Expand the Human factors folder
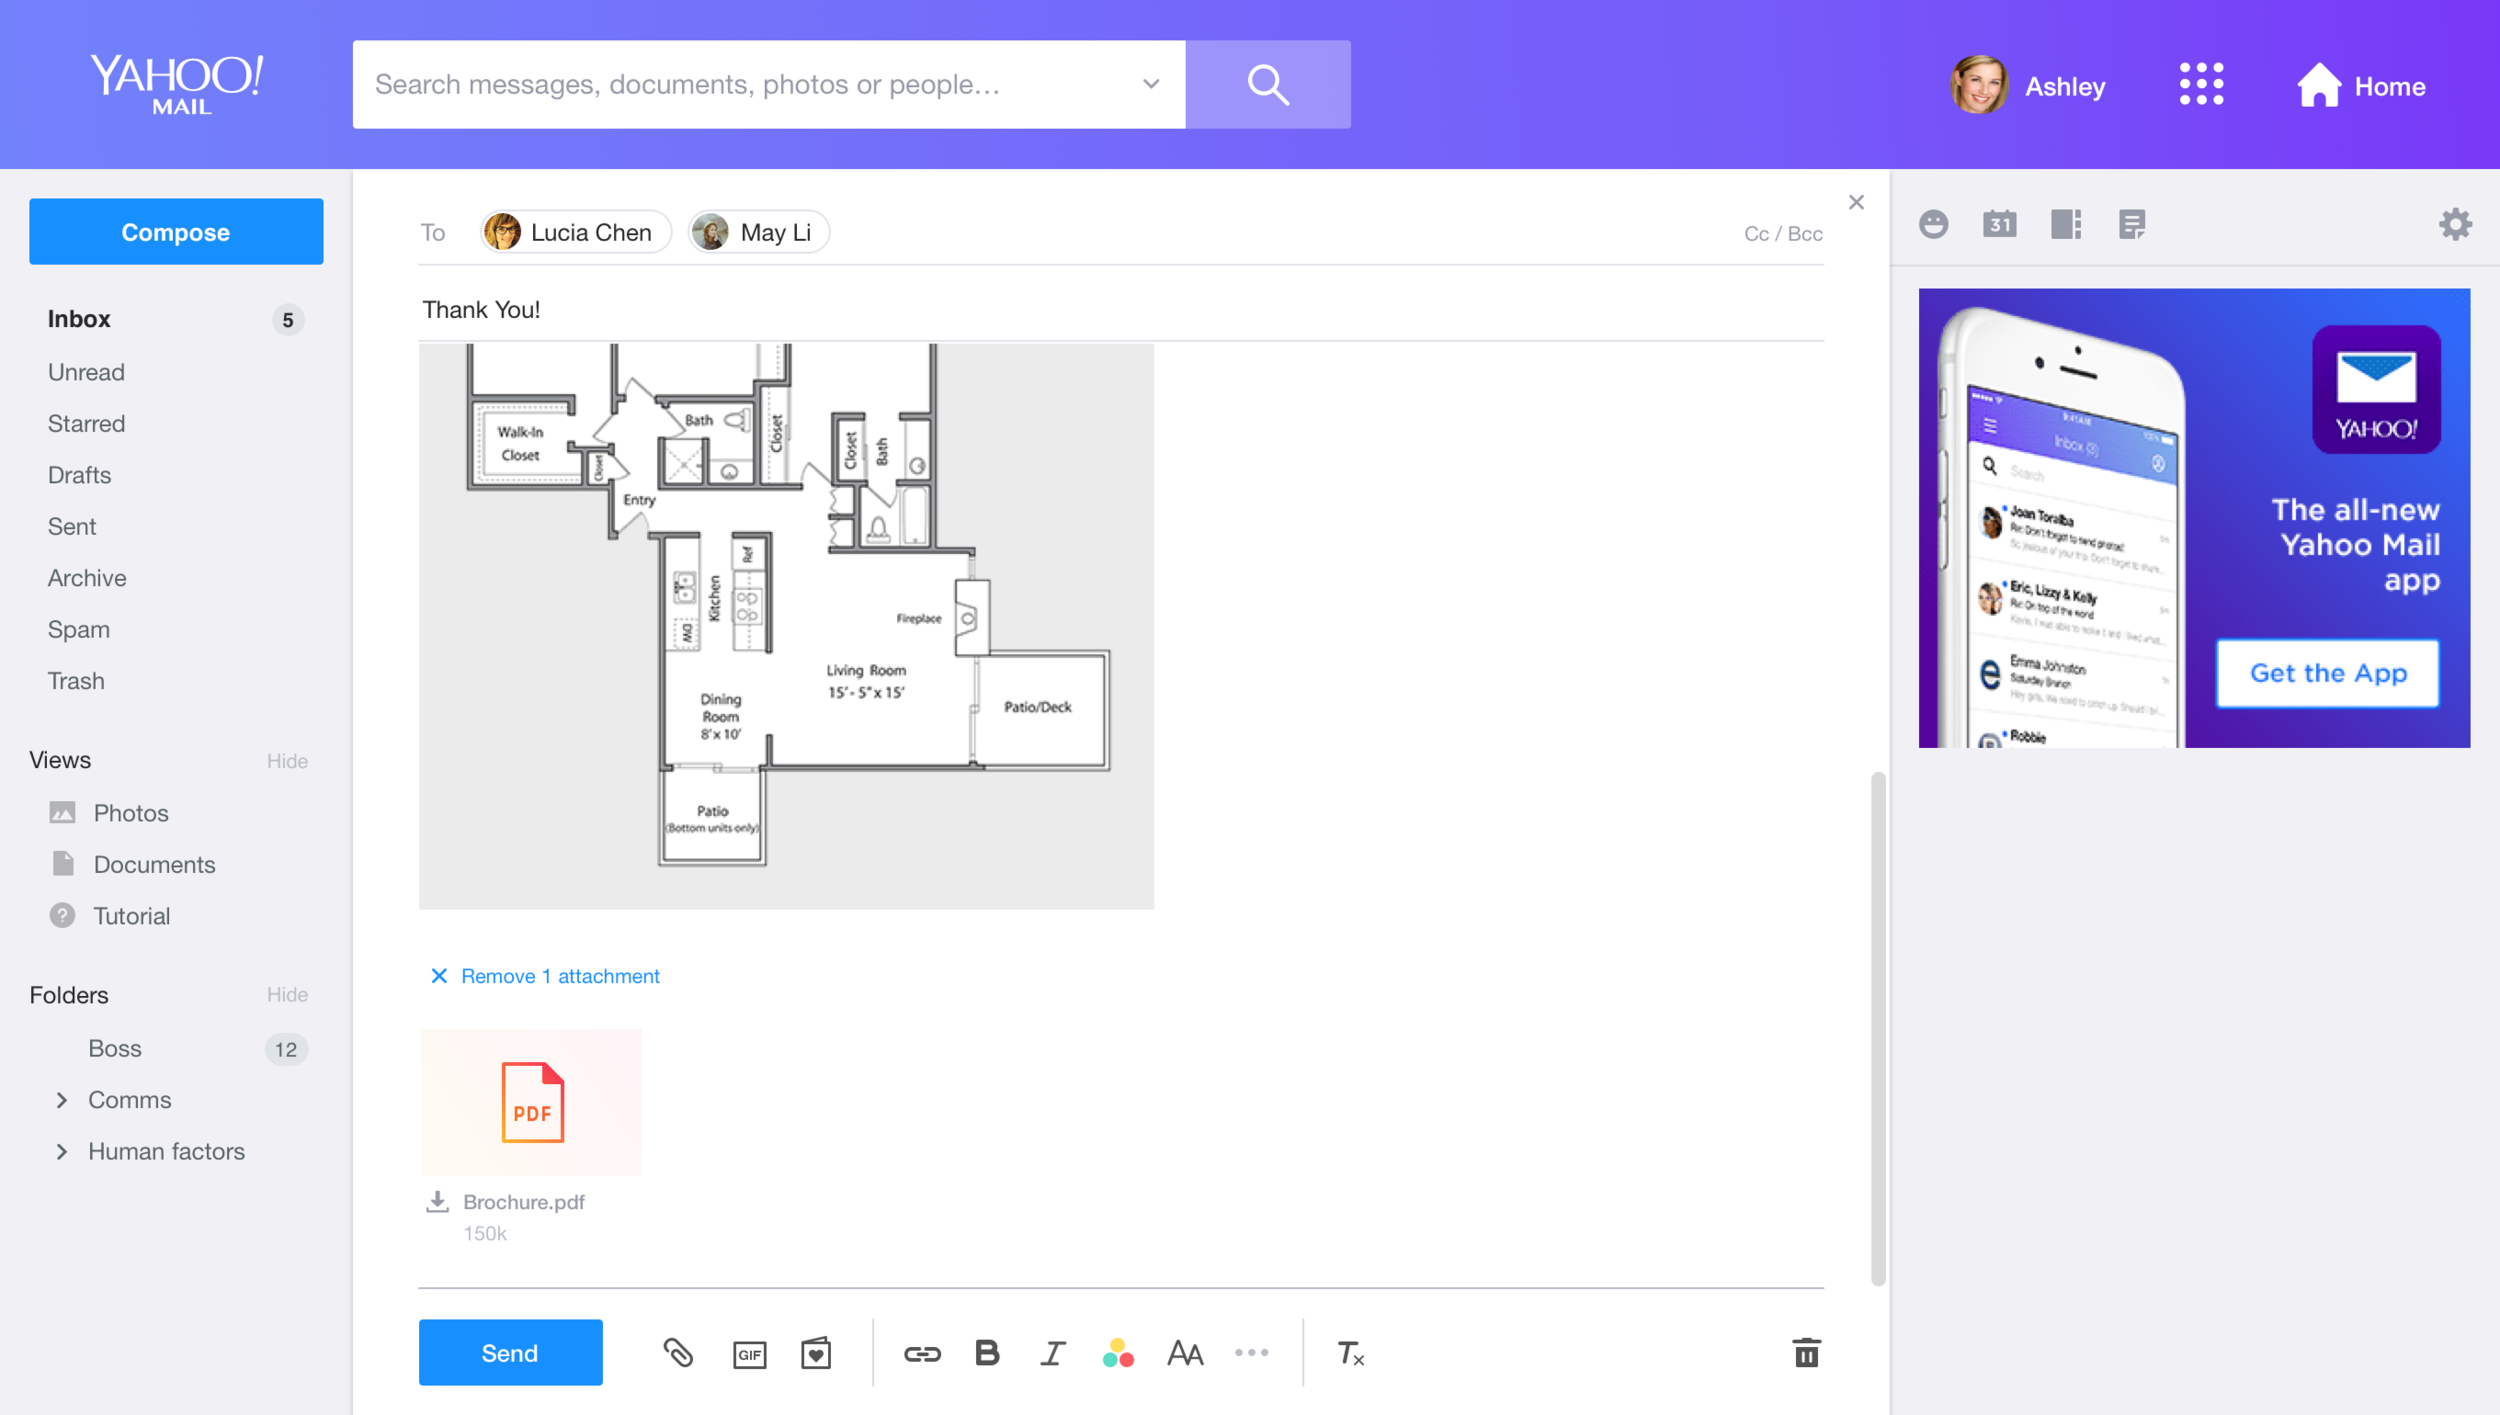 pos(62,1151)
